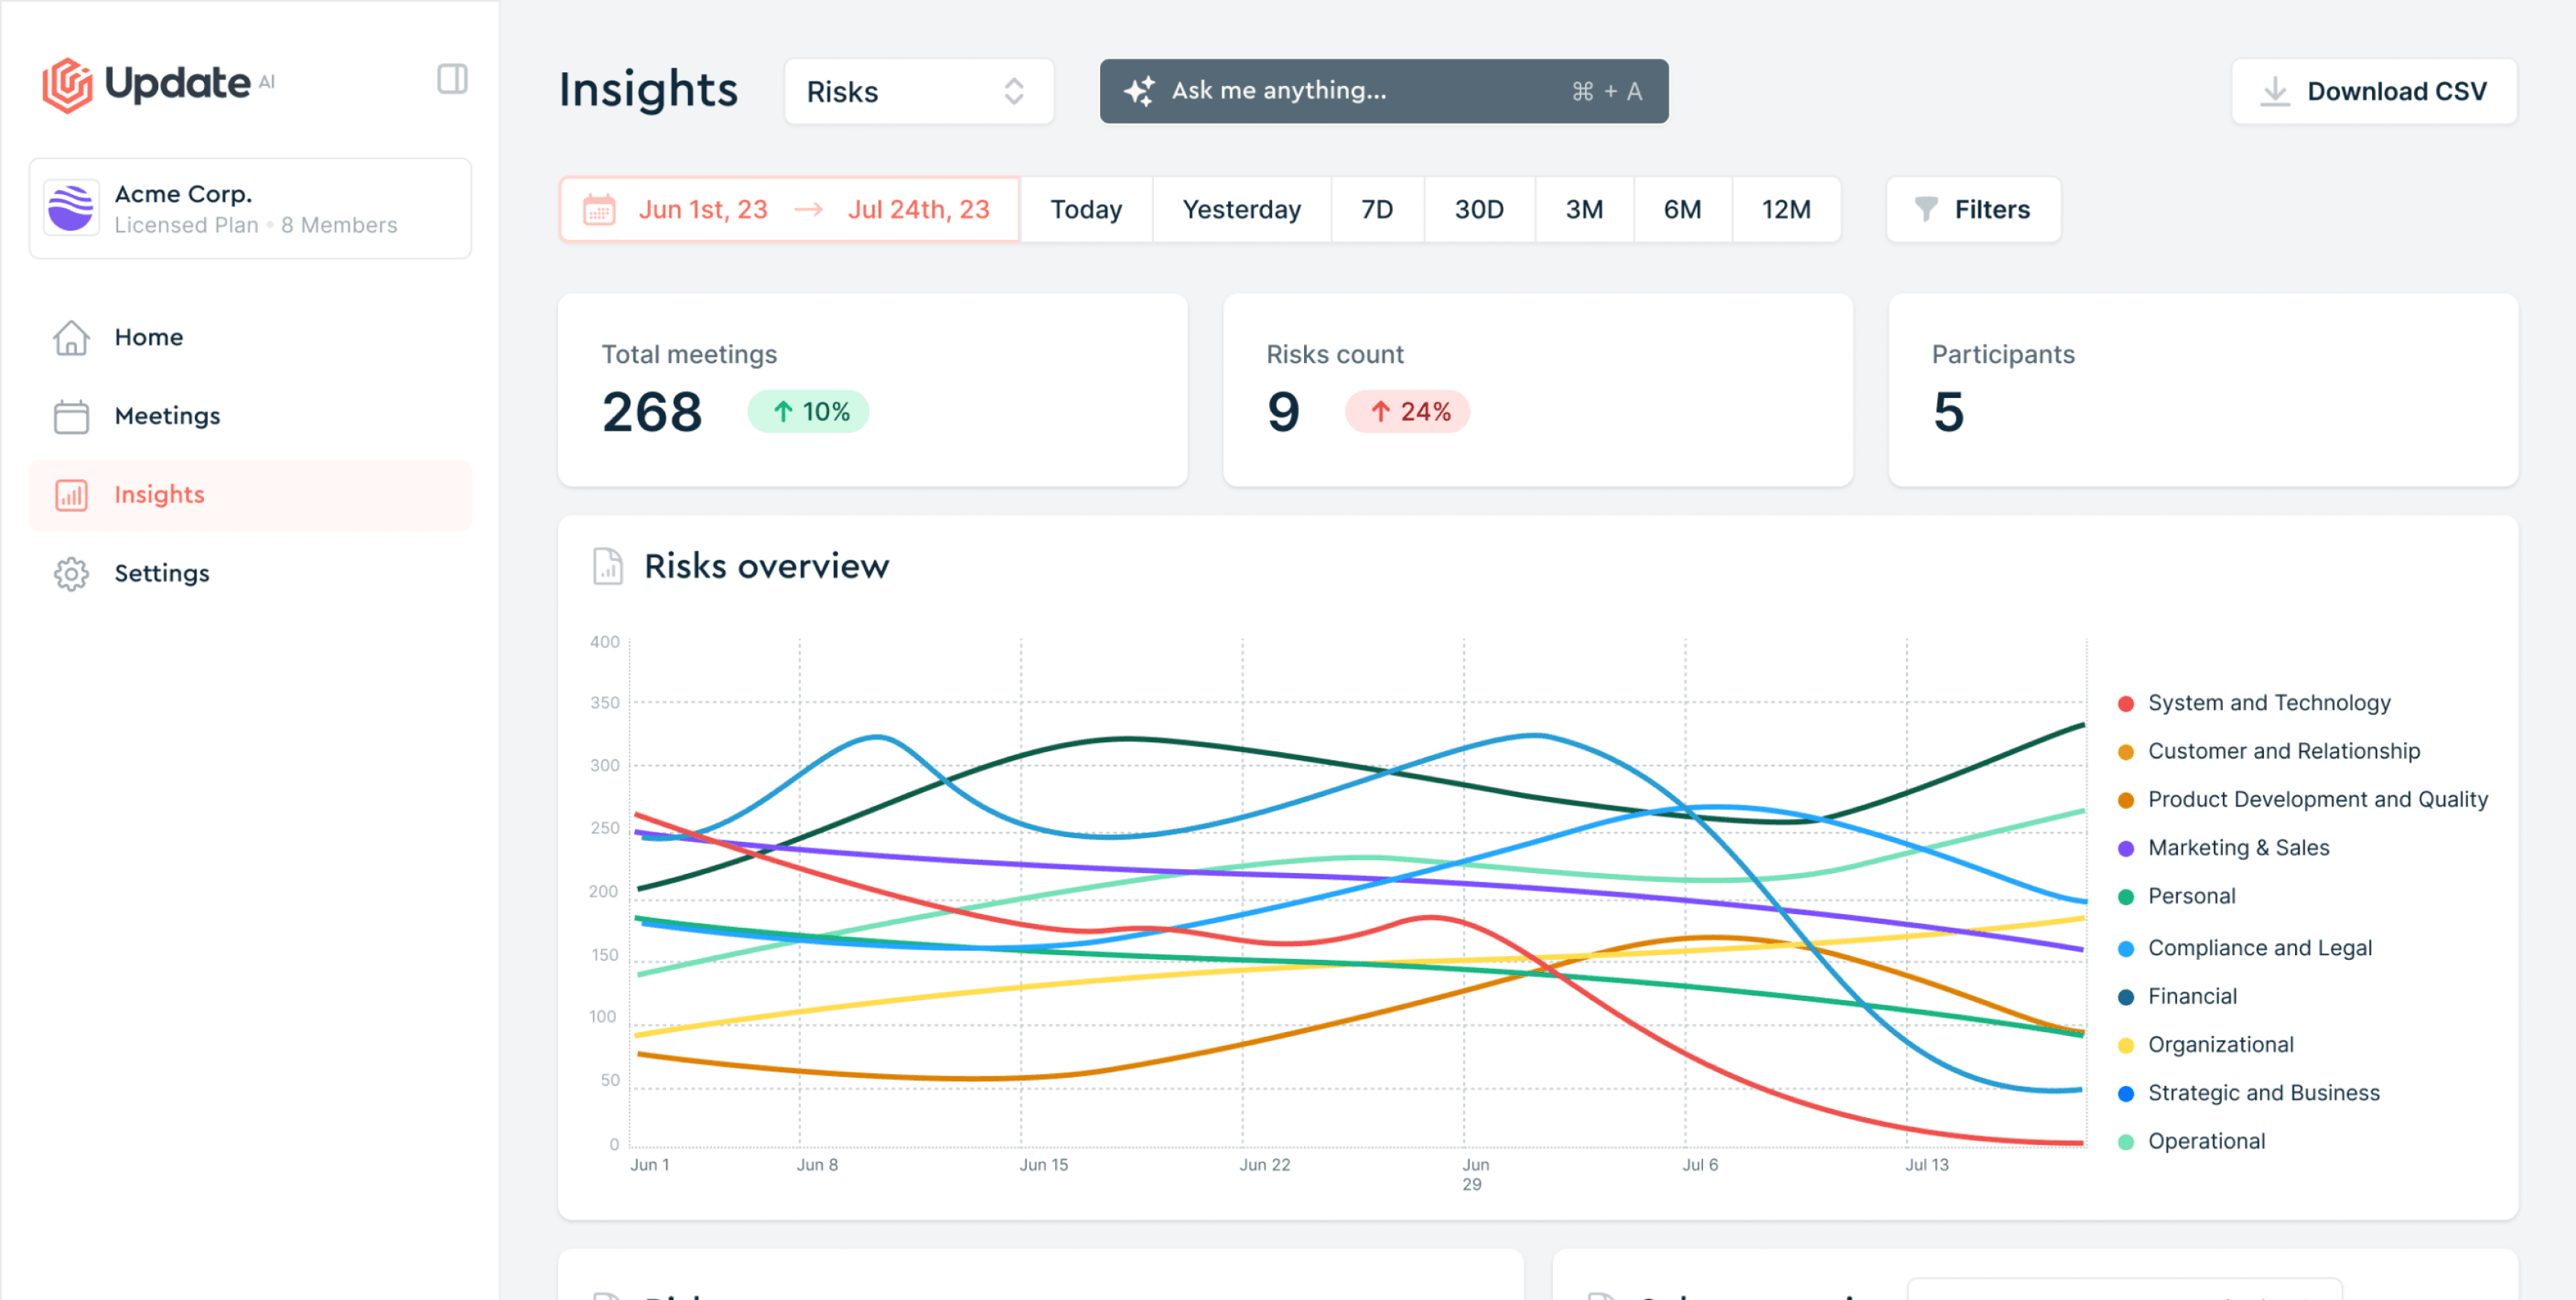Viewport: 2576px width, 1300px height.
Task: Click the Insights bar chart icon
Action: click(x=71, y=495)
